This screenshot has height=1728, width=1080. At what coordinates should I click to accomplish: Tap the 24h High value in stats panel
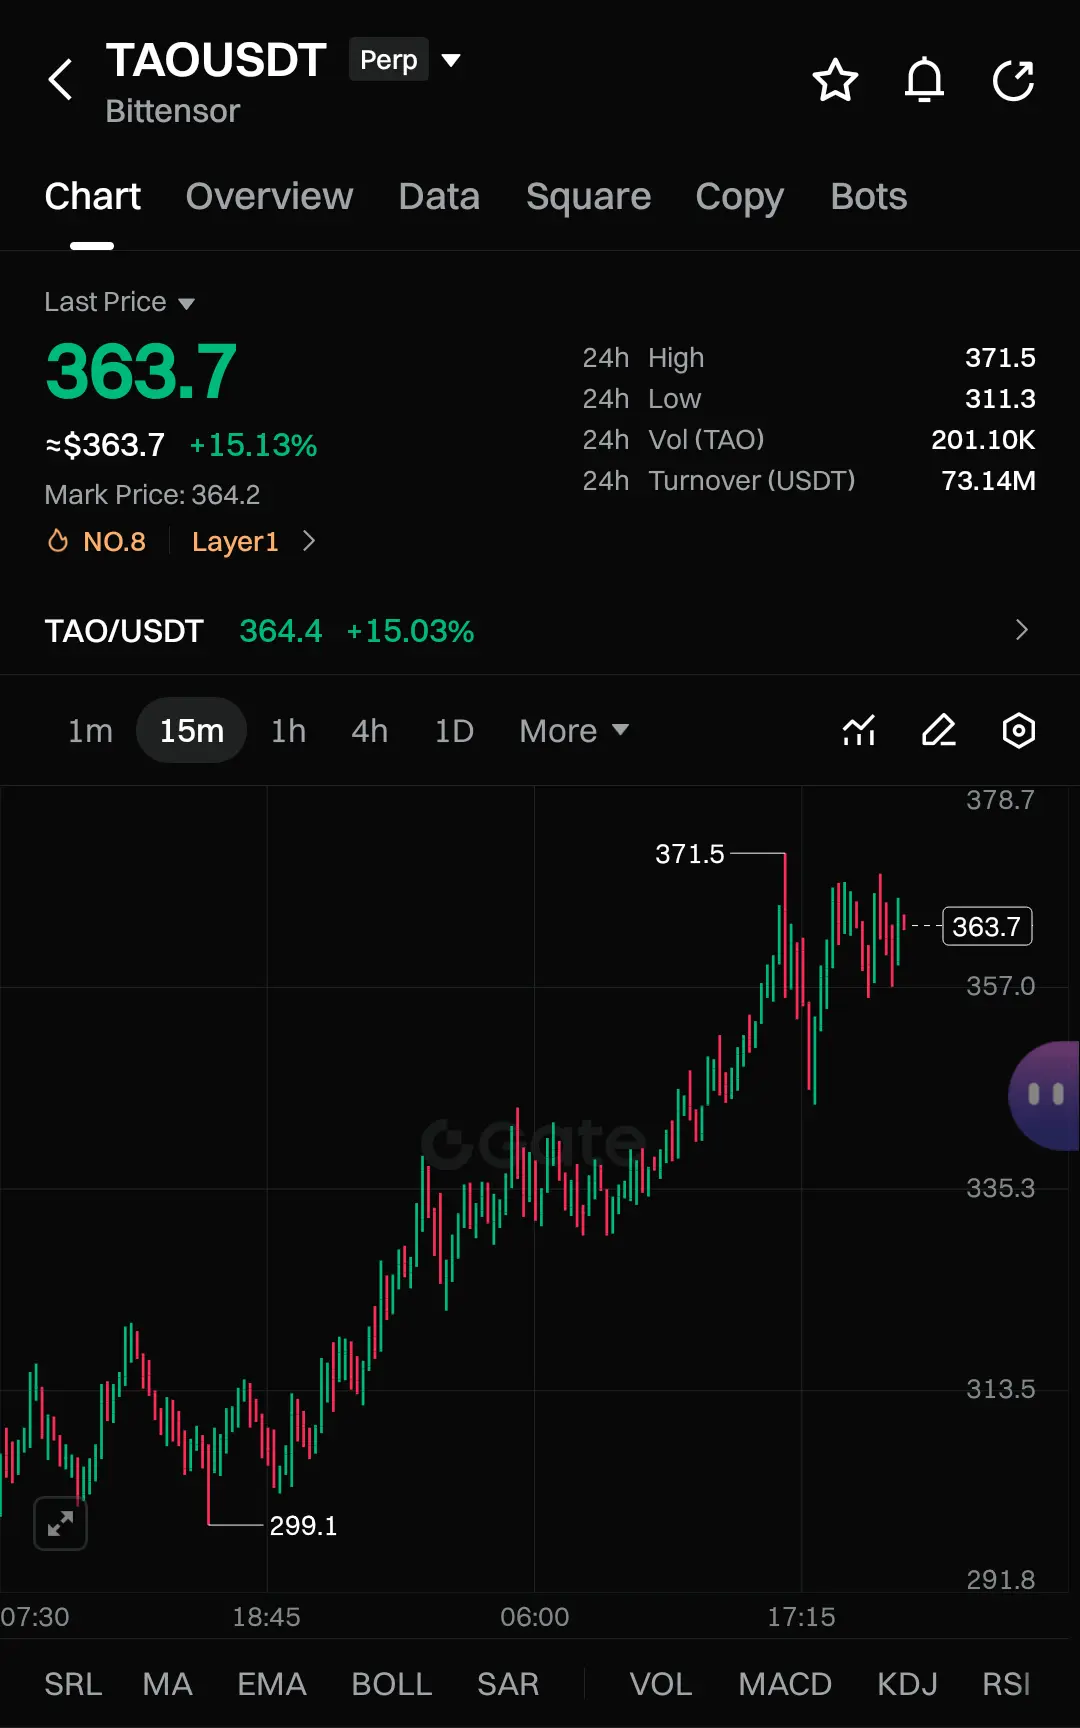tap(1000, 358)
